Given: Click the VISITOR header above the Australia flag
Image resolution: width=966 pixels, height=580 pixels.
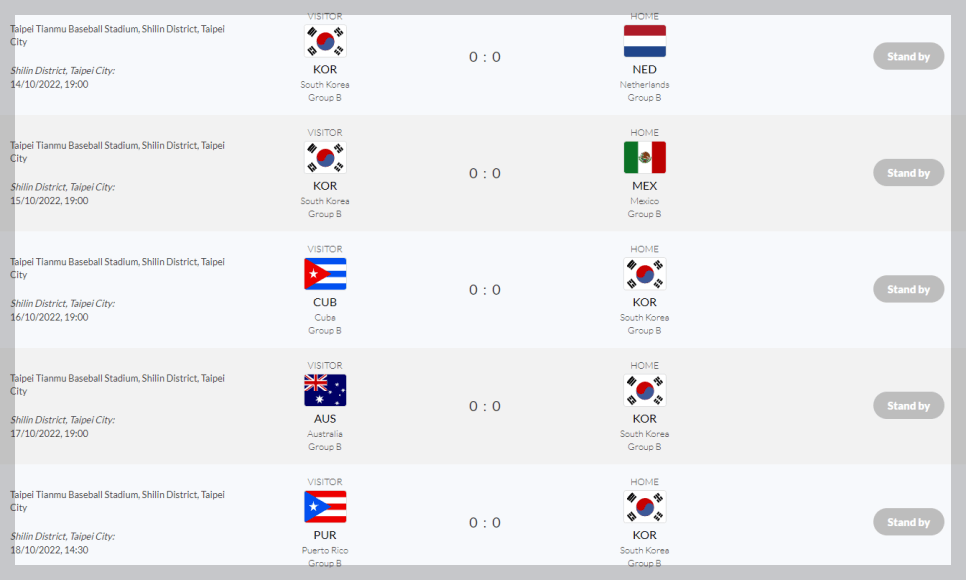Looking at the screenshot, I should pyautogui.click(x=324, y=365).
